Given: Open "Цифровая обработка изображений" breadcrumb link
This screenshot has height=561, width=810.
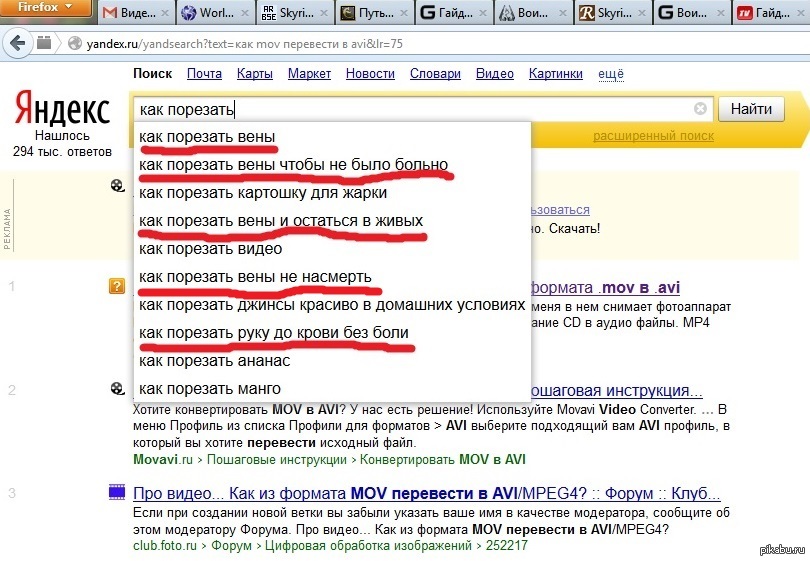Looking at the screenshot, I should [x=368, y=546].
